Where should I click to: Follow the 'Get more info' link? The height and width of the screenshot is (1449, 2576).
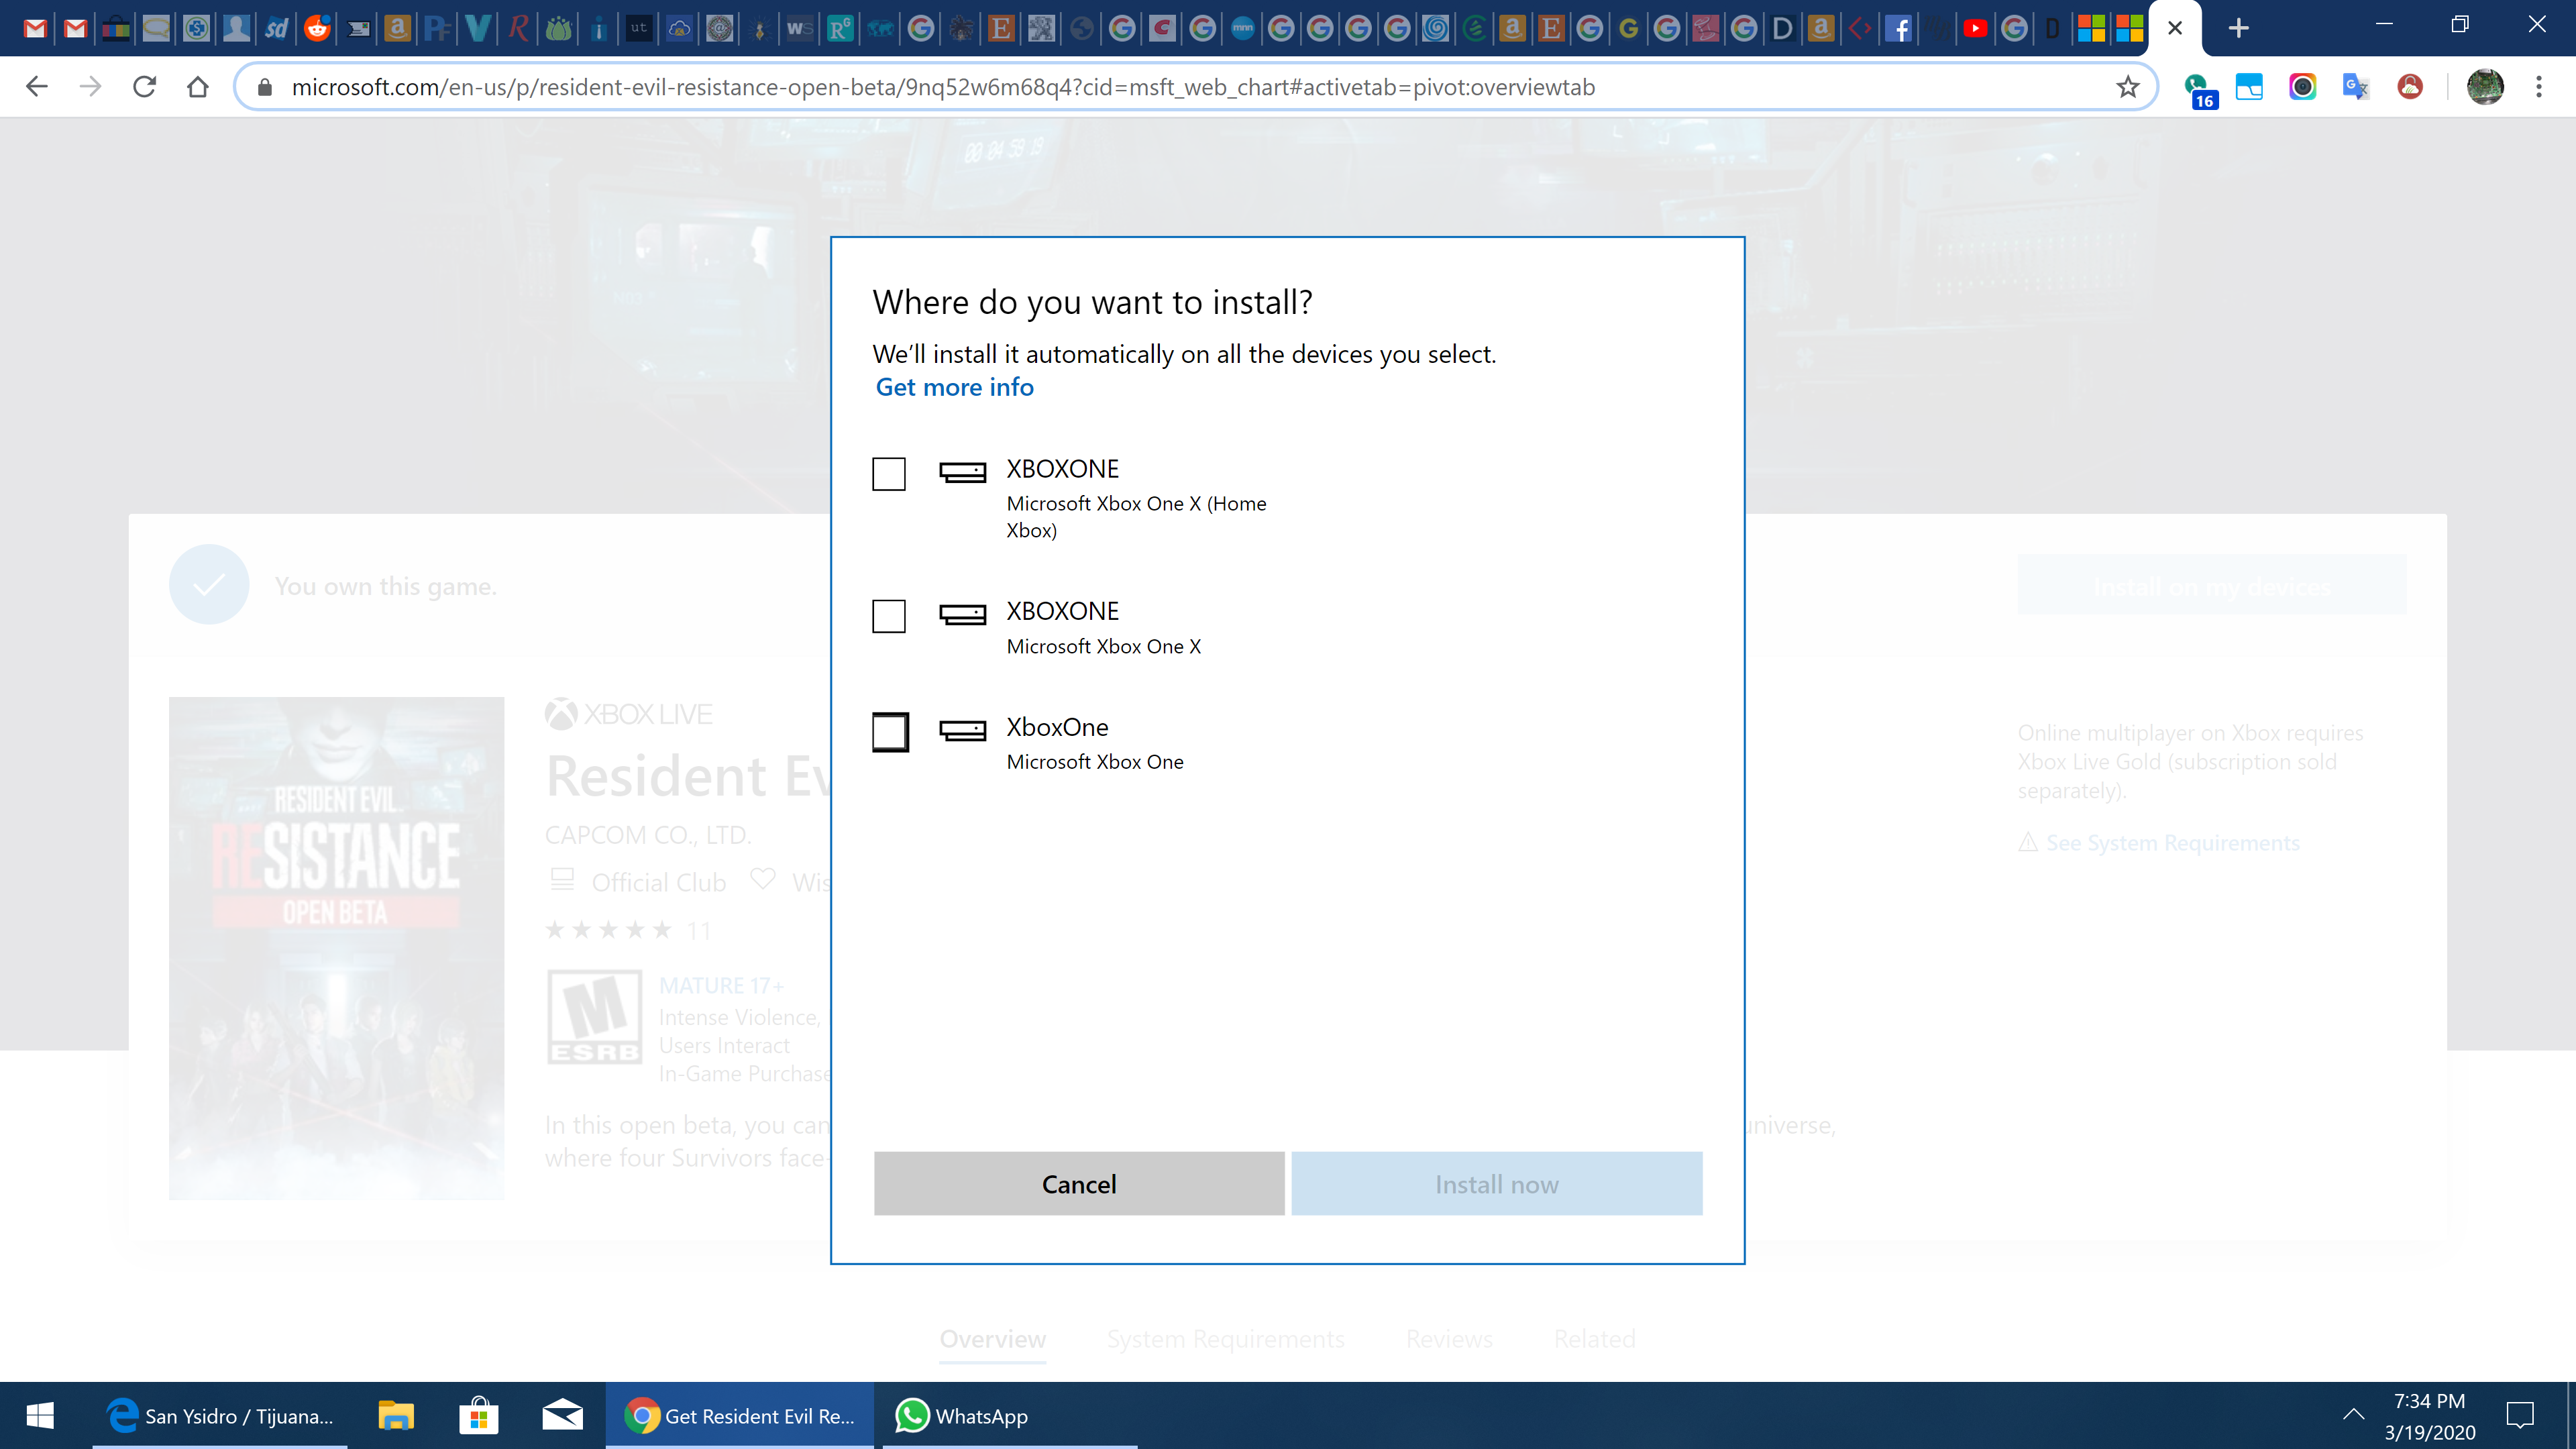[955, 387]
